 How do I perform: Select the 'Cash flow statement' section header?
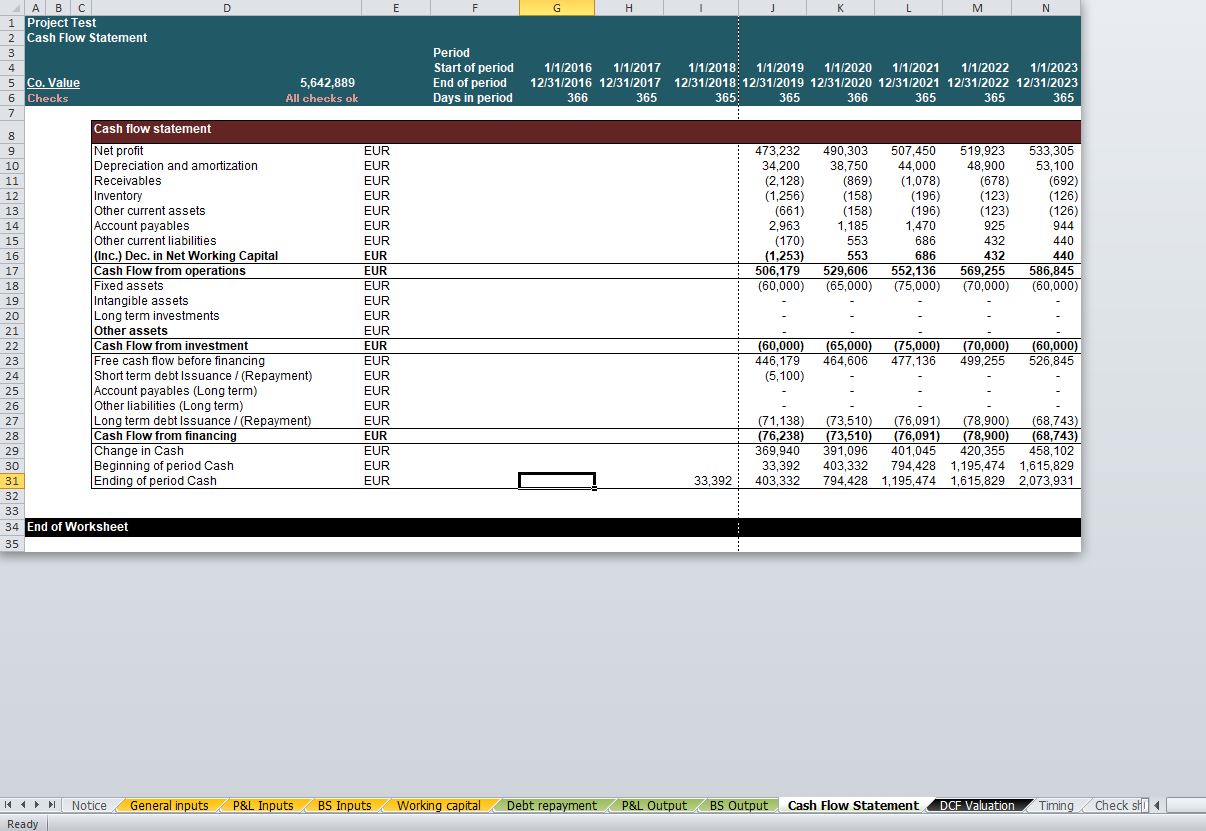(x=152, y=129)
